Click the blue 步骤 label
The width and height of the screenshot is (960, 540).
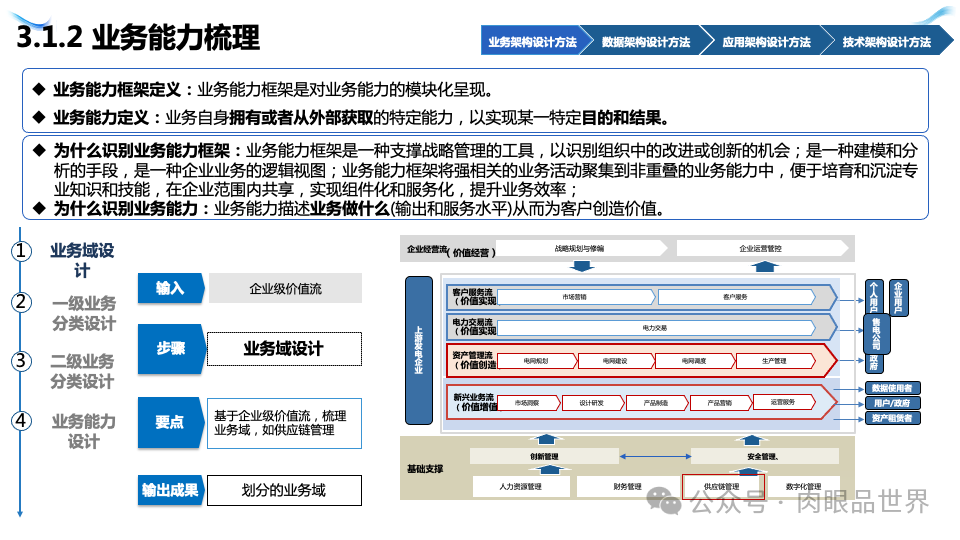(x=170, y=348)
